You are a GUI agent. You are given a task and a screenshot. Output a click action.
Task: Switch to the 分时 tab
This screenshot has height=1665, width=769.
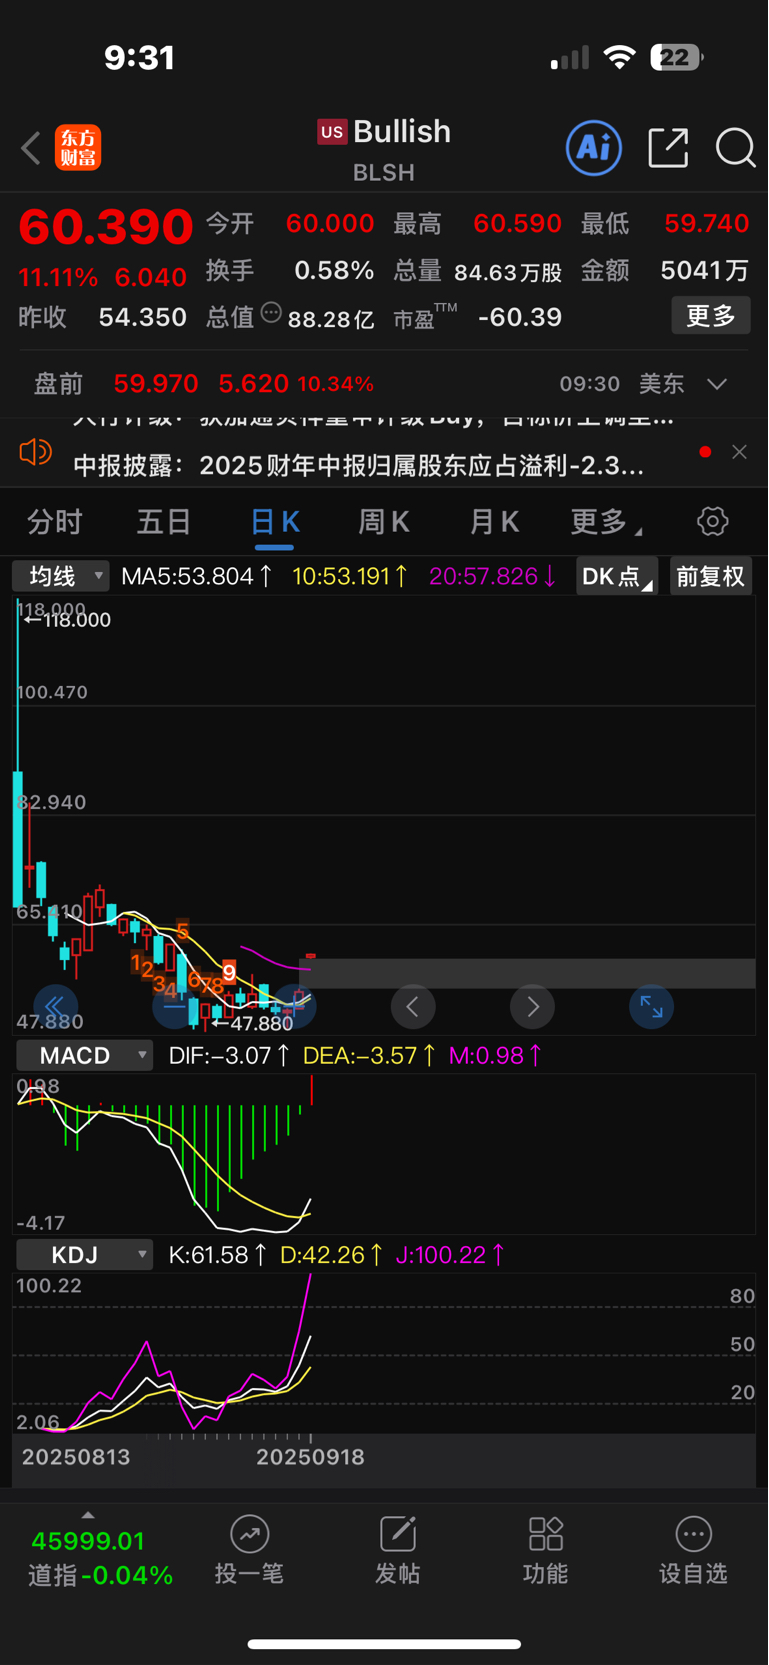(x=55, y=521)
